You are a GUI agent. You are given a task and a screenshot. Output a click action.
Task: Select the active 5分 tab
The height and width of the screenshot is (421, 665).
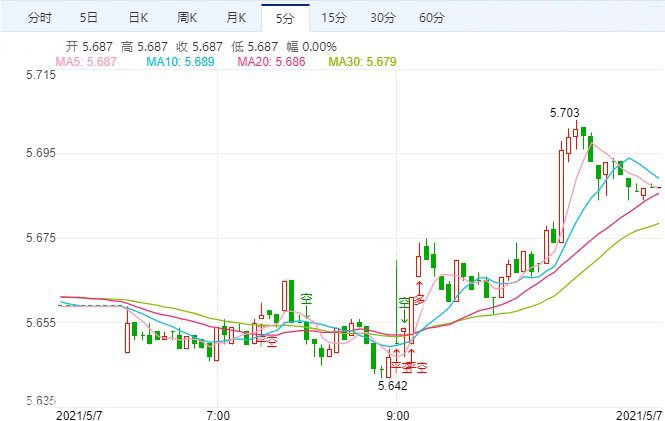tap(285, 18)
